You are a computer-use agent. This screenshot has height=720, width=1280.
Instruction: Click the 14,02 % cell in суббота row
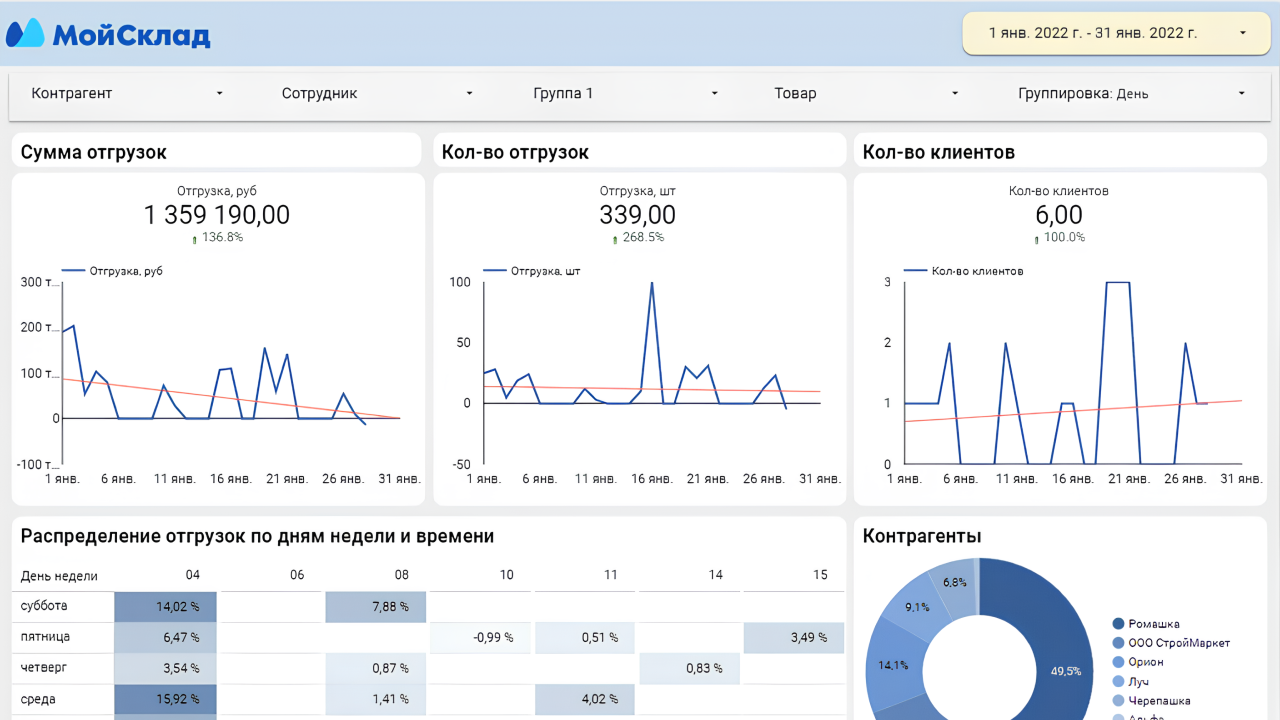165,607
